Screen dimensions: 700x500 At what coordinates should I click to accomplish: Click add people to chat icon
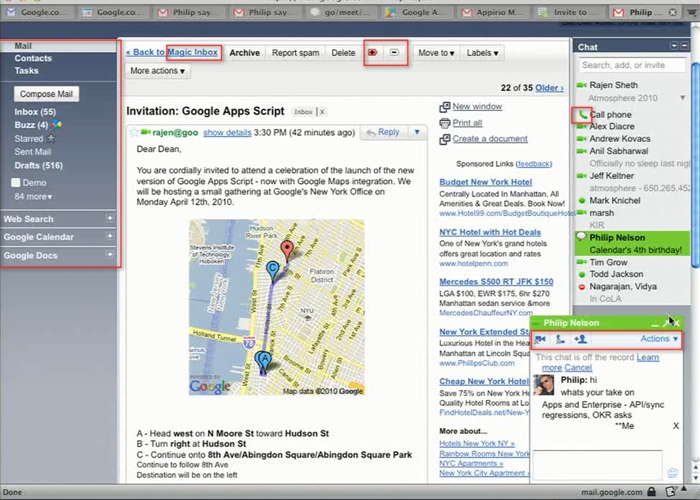pos(580,340)
